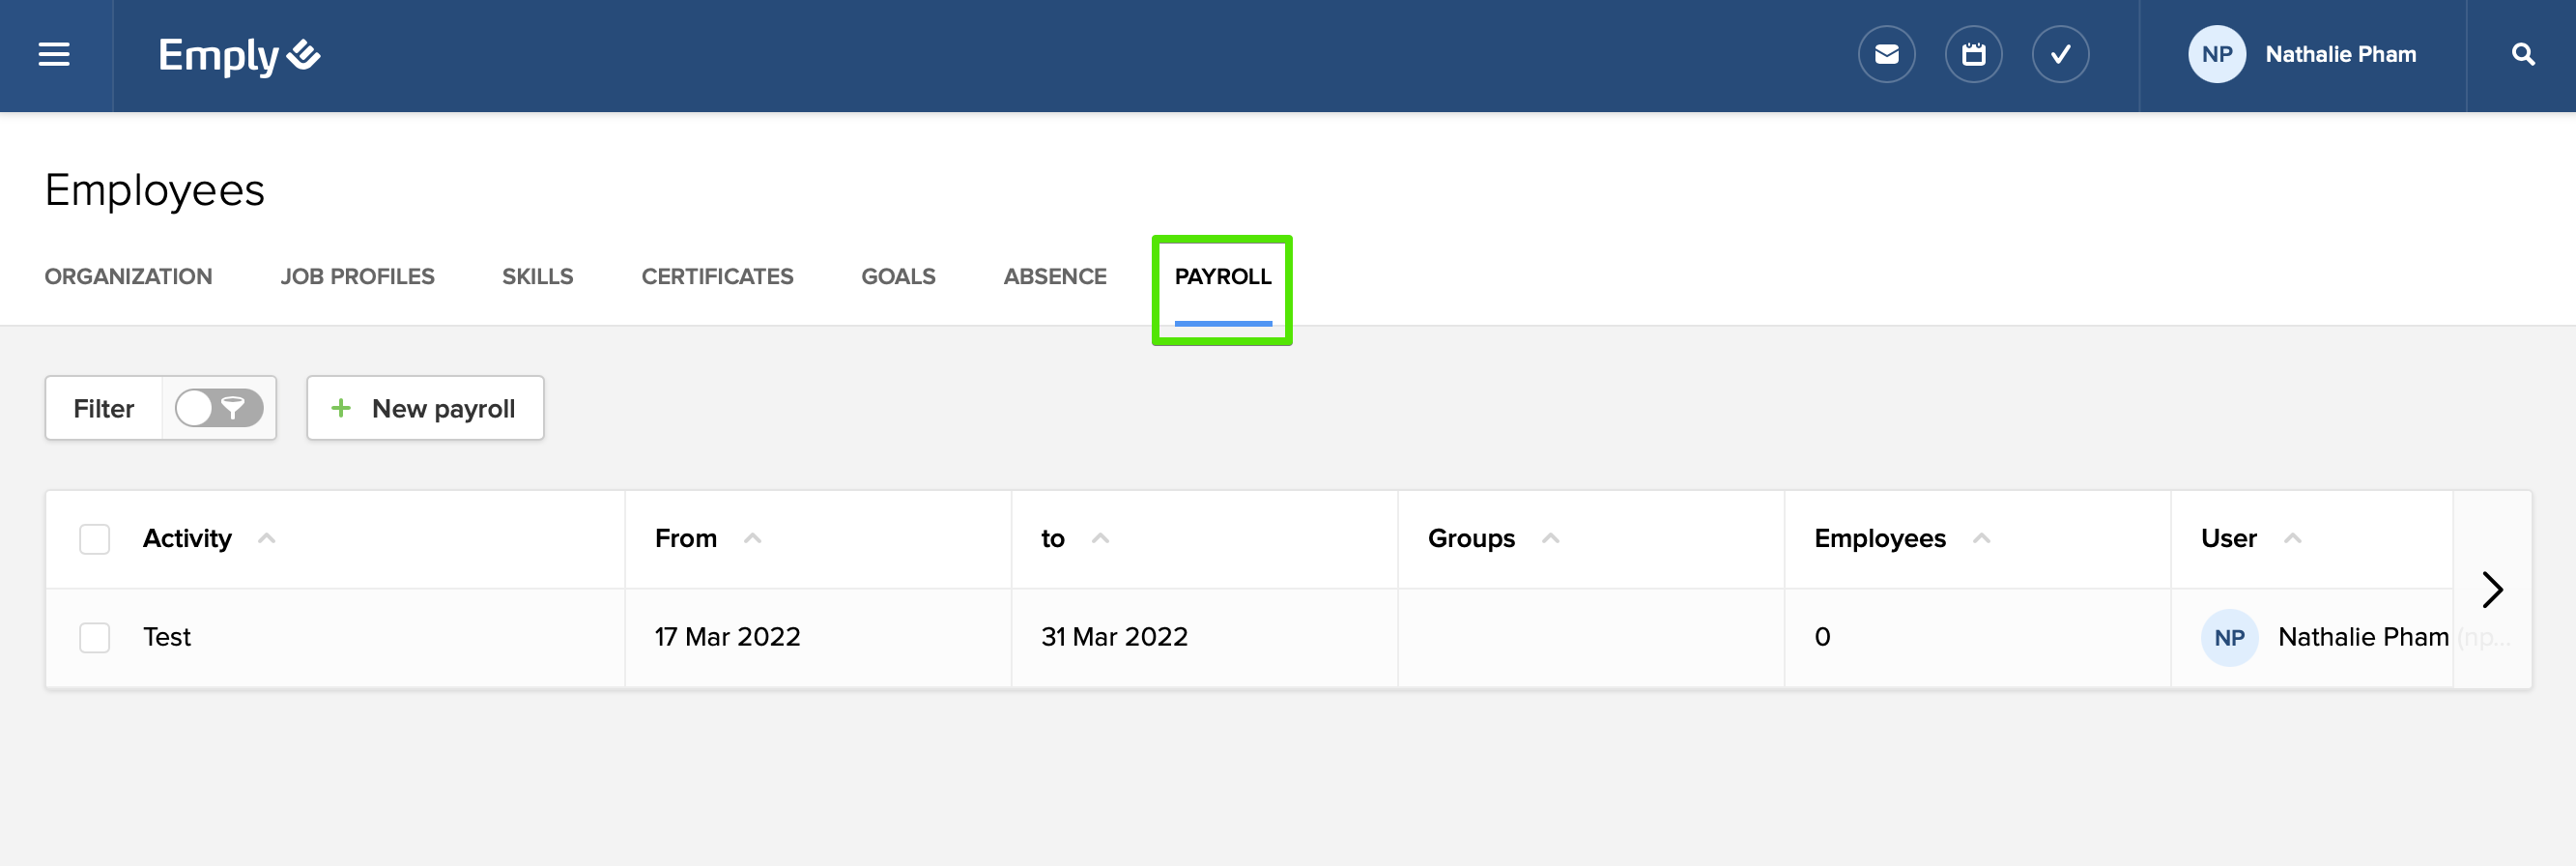This screenshot has width=2576, height=866.
Task: Open the Nathalie Pham user menu
Action: tap(2340, 55)
